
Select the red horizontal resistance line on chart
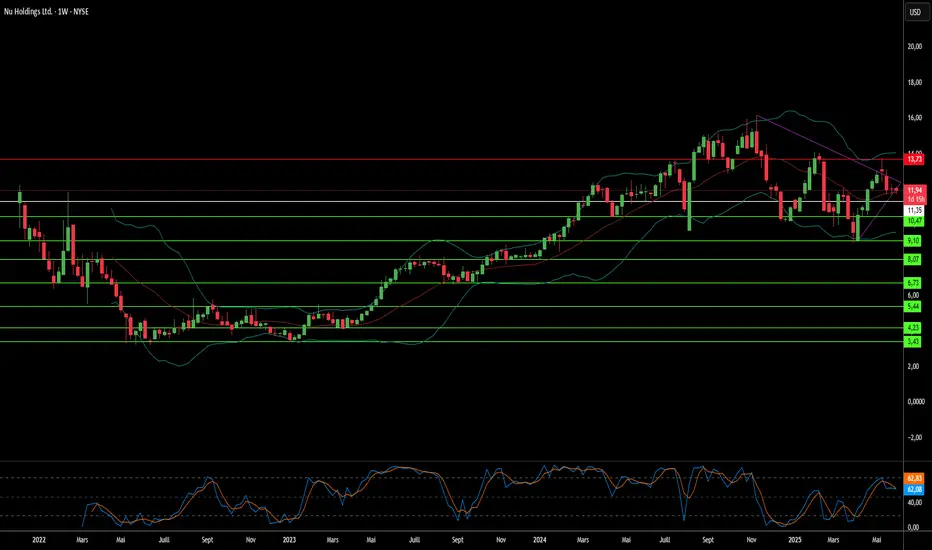[x=452, y=159]
